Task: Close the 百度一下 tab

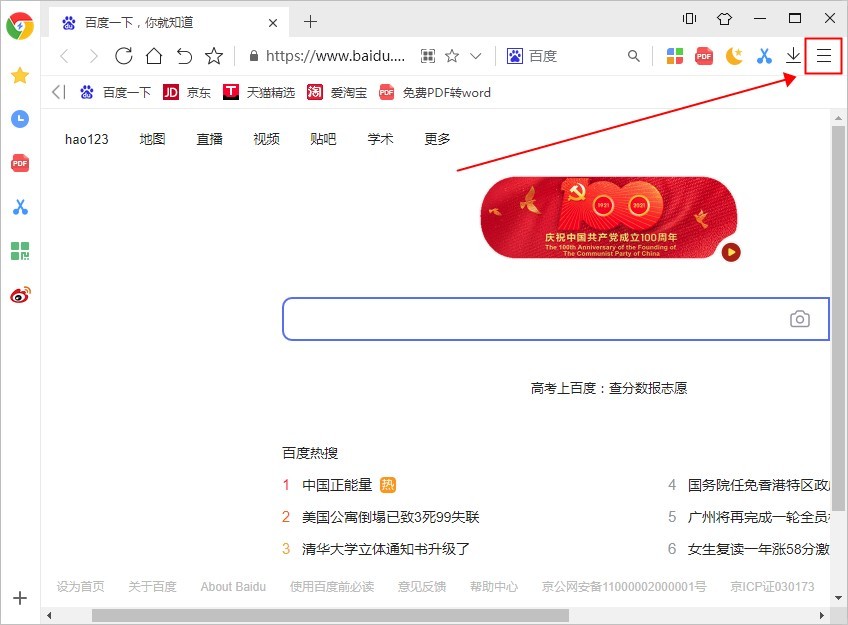Action: pos(273,23)
